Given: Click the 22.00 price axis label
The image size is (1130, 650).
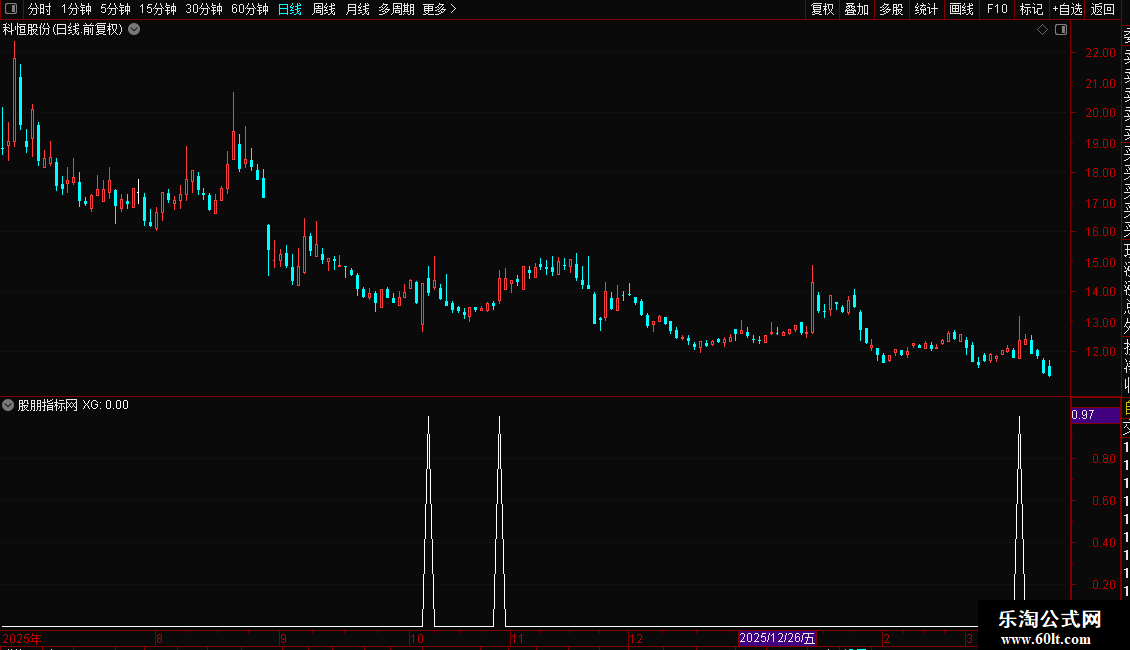Looking at the screenshot, I should click(1100, 53).
